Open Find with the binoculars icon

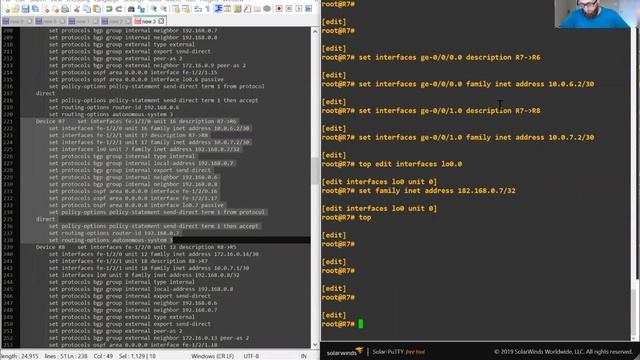pyautogui.click(x=131, y=9)
